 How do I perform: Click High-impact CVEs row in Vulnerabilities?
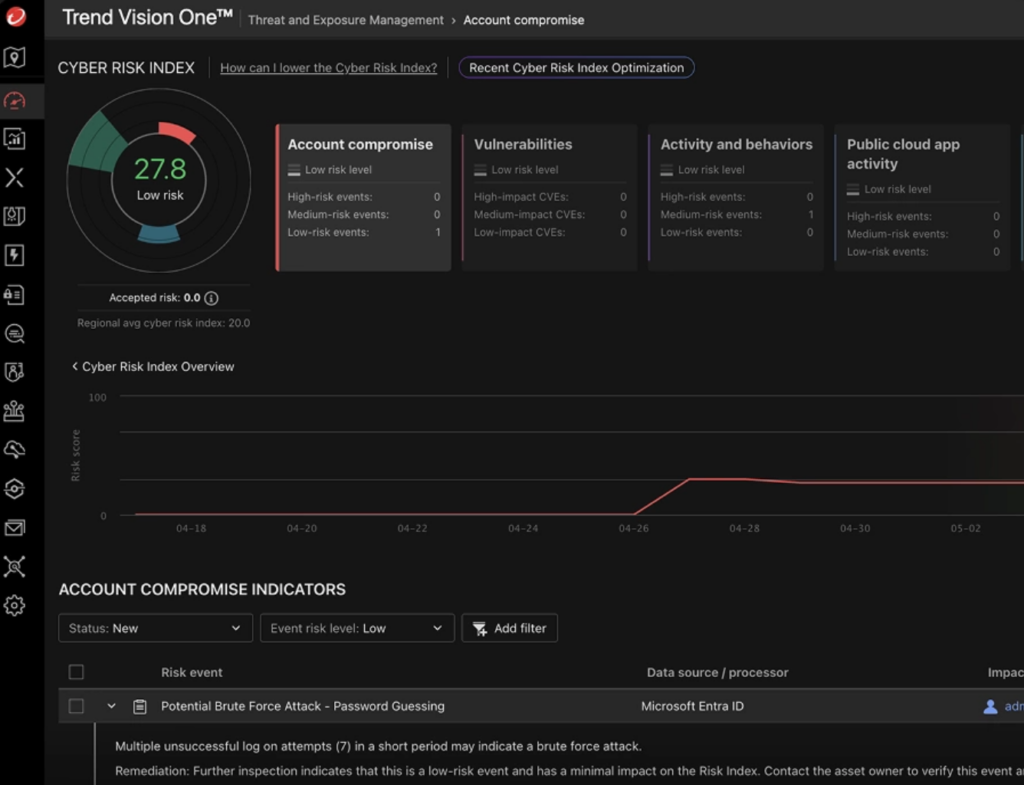click(x=550, y=197)
